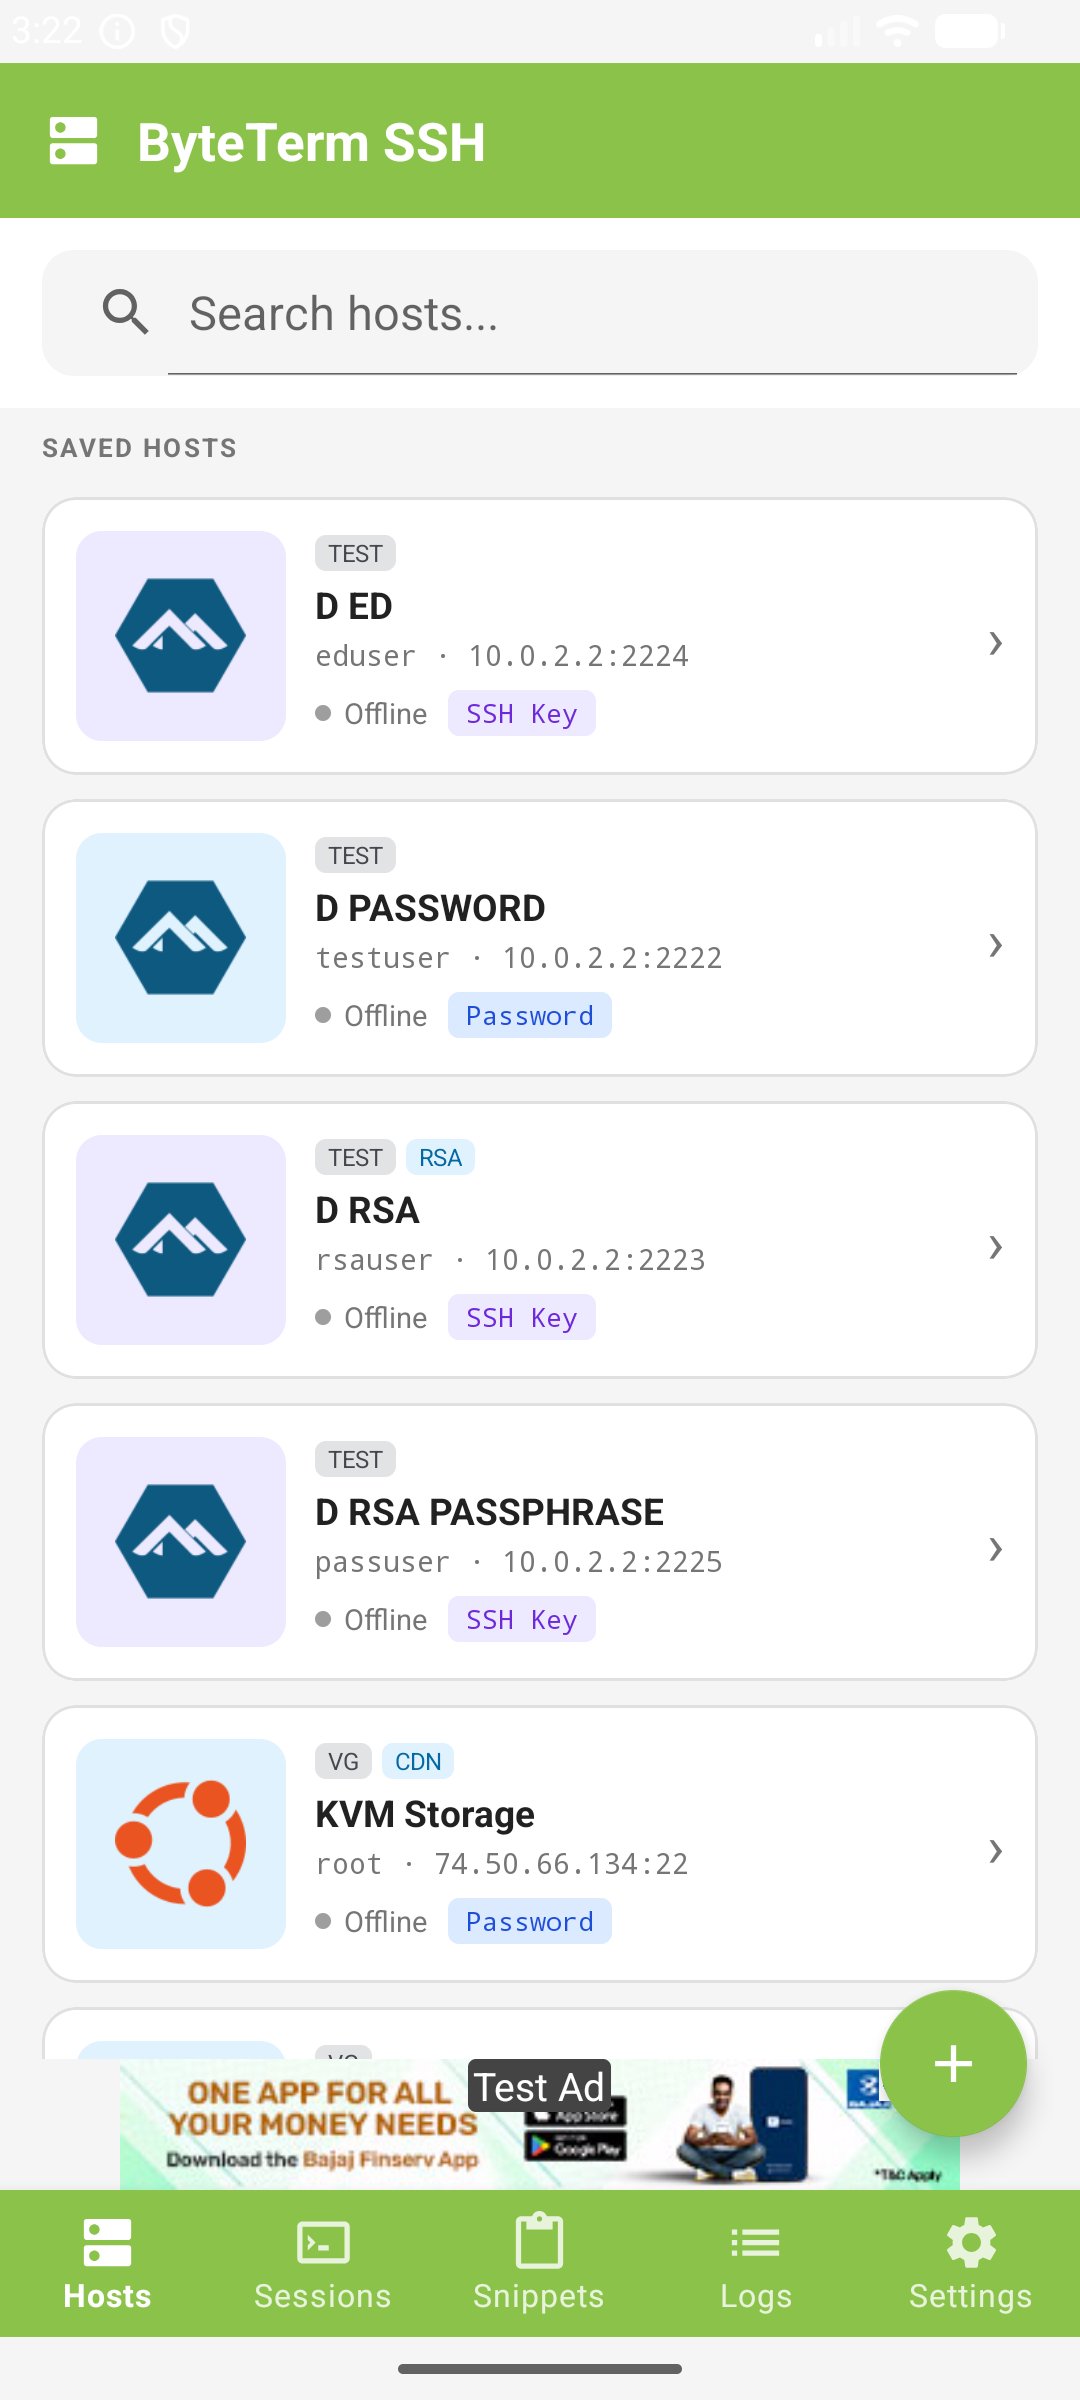Expand D PASSWORD host chevron
Screen dimensions: 1080x2400
pos(995,945)
